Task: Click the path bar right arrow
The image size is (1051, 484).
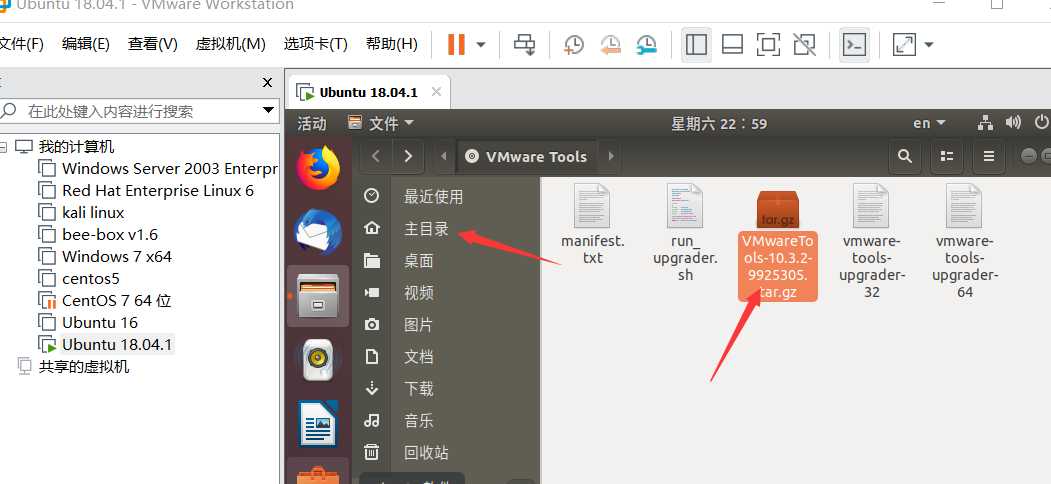Action: click(611, 156)
